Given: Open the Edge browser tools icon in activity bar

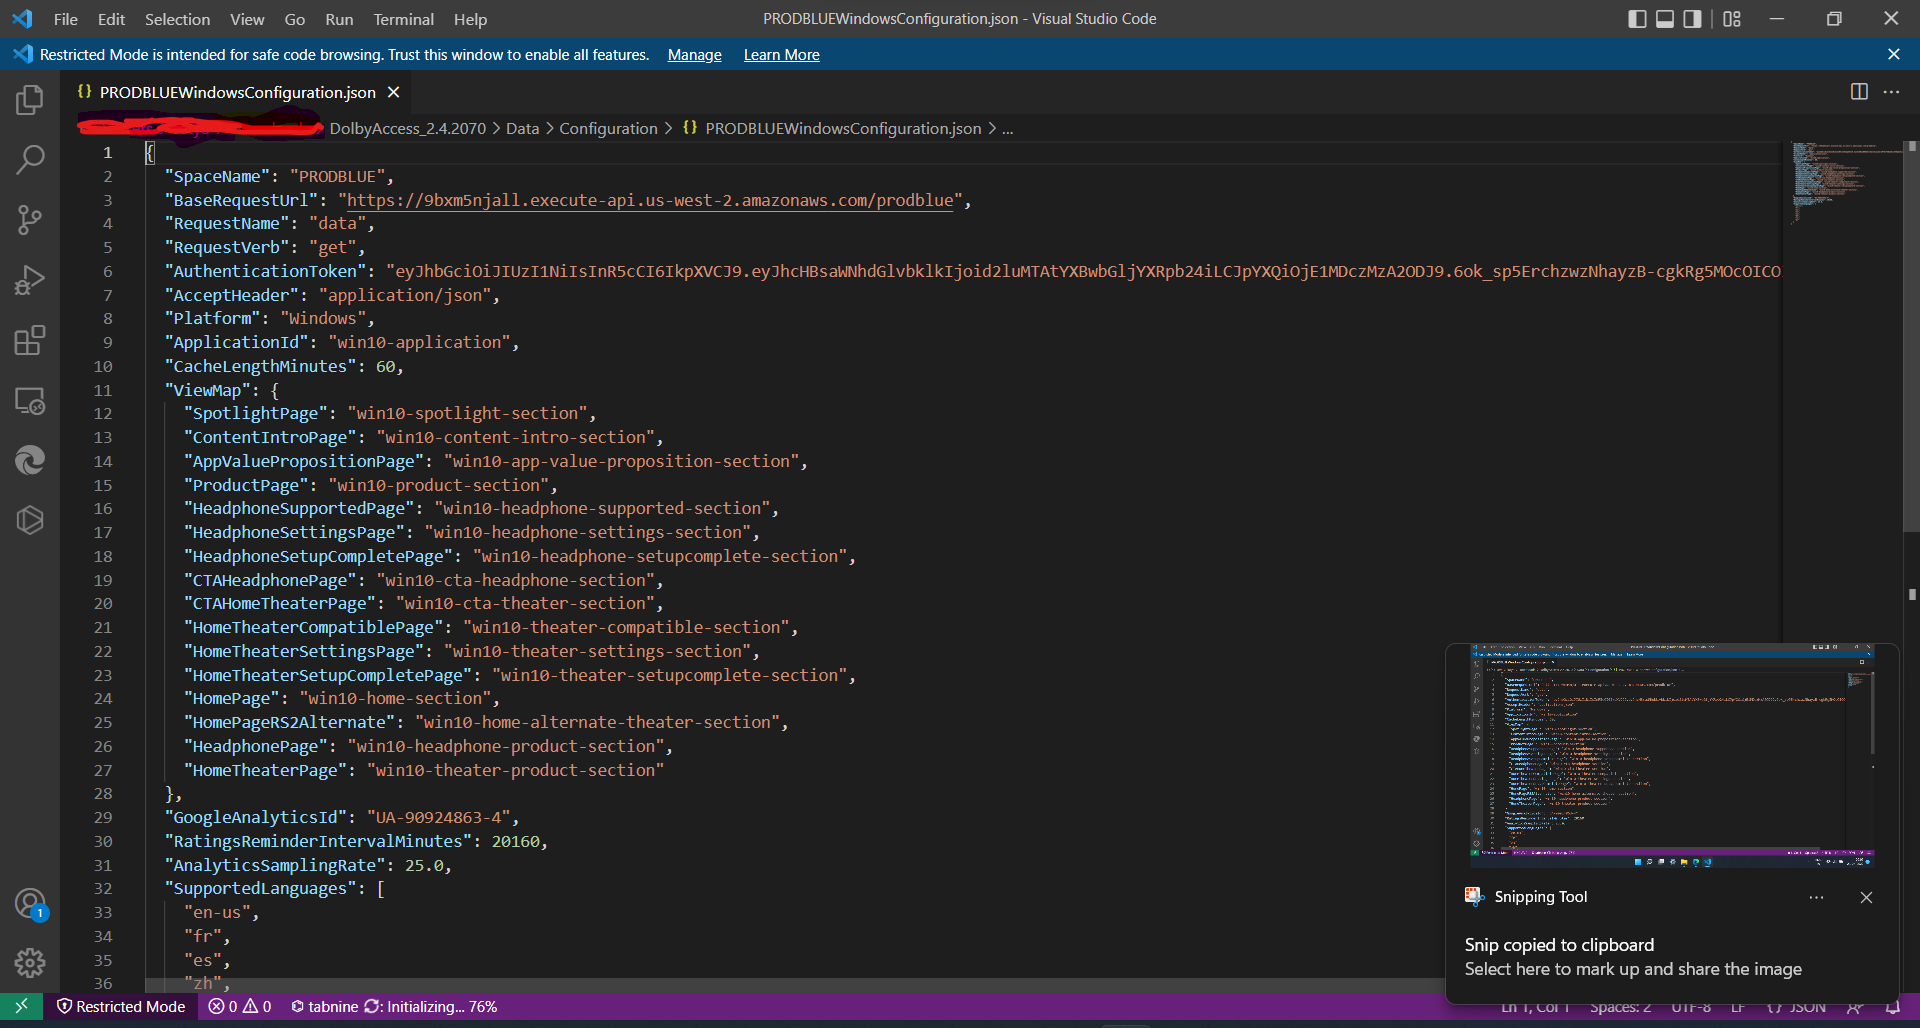Looking at the screenshot, I should pyautogui.click(x=30, y=460).
